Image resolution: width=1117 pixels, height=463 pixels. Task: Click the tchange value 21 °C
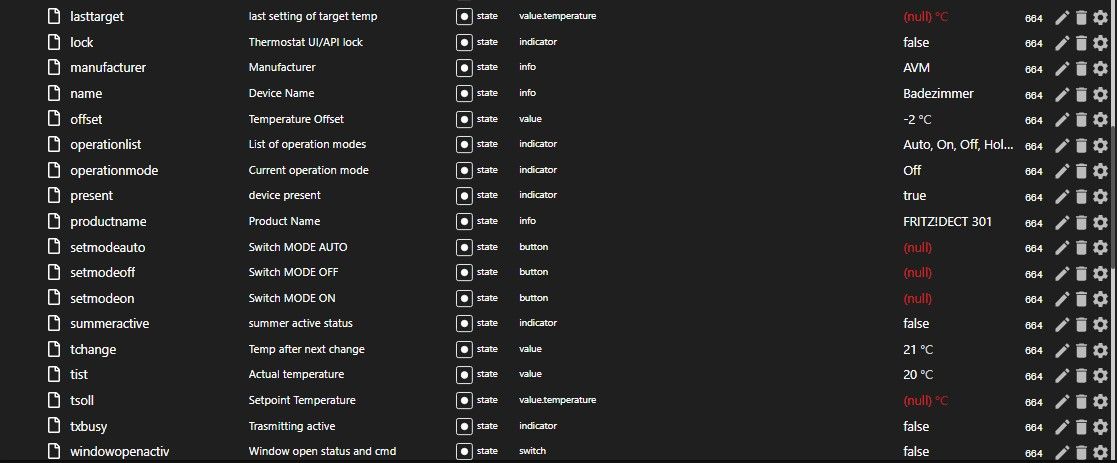point(918,349)
